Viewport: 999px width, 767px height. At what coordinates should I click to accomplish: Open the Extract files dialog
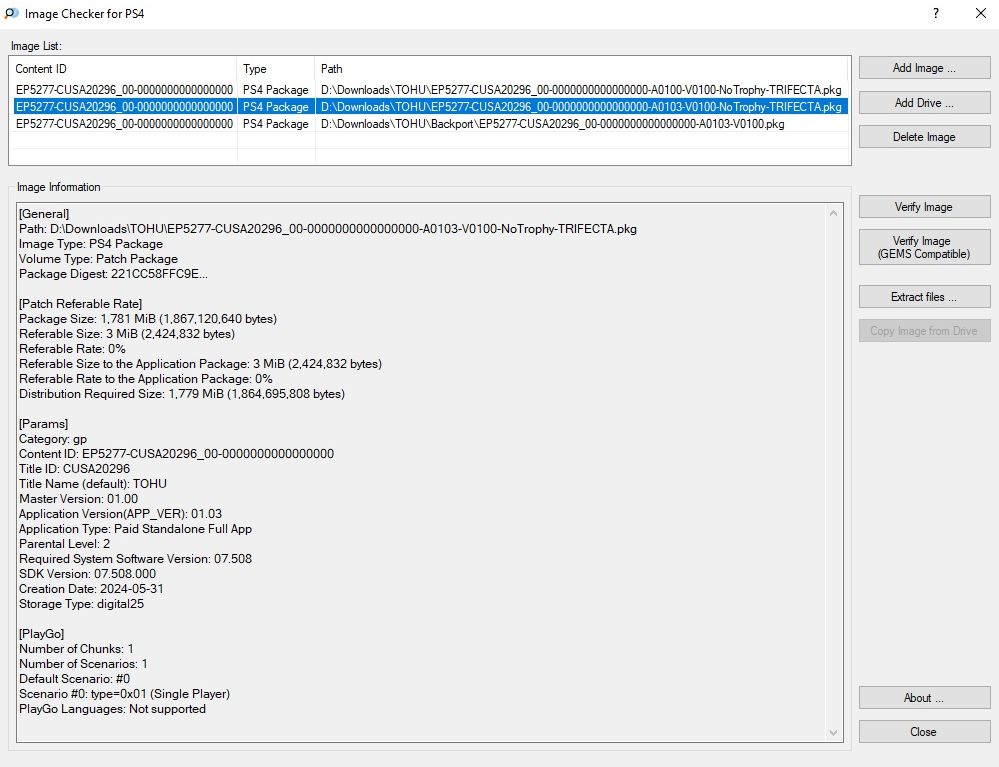[924, 297]
